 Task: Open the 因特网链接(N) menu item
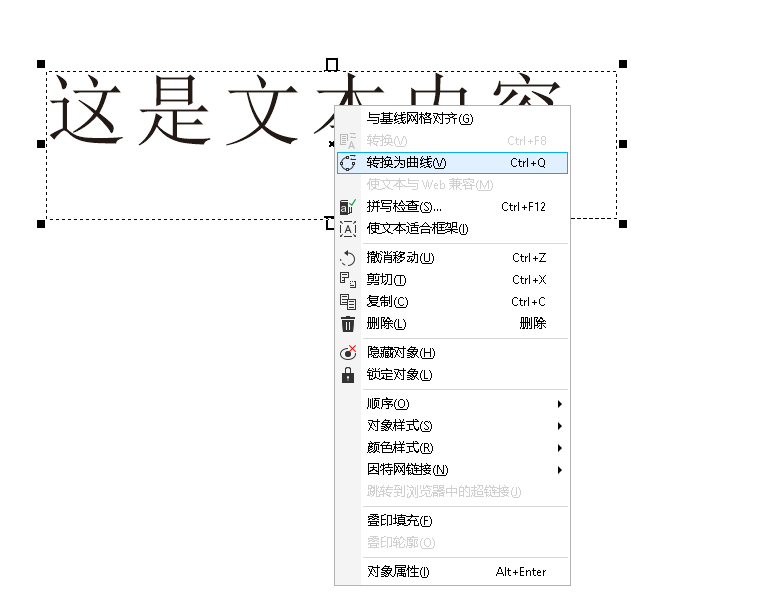(x=452, y=470)
